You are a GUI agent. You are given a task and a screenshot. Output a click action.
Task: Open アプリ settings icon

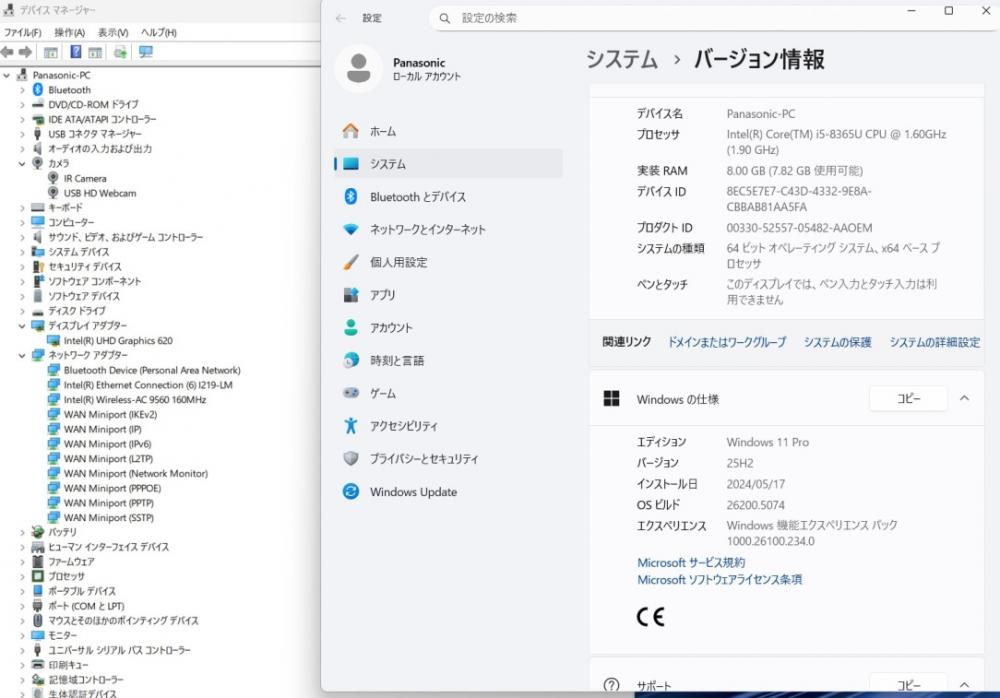pyautogui.click(x=351, y=295)
